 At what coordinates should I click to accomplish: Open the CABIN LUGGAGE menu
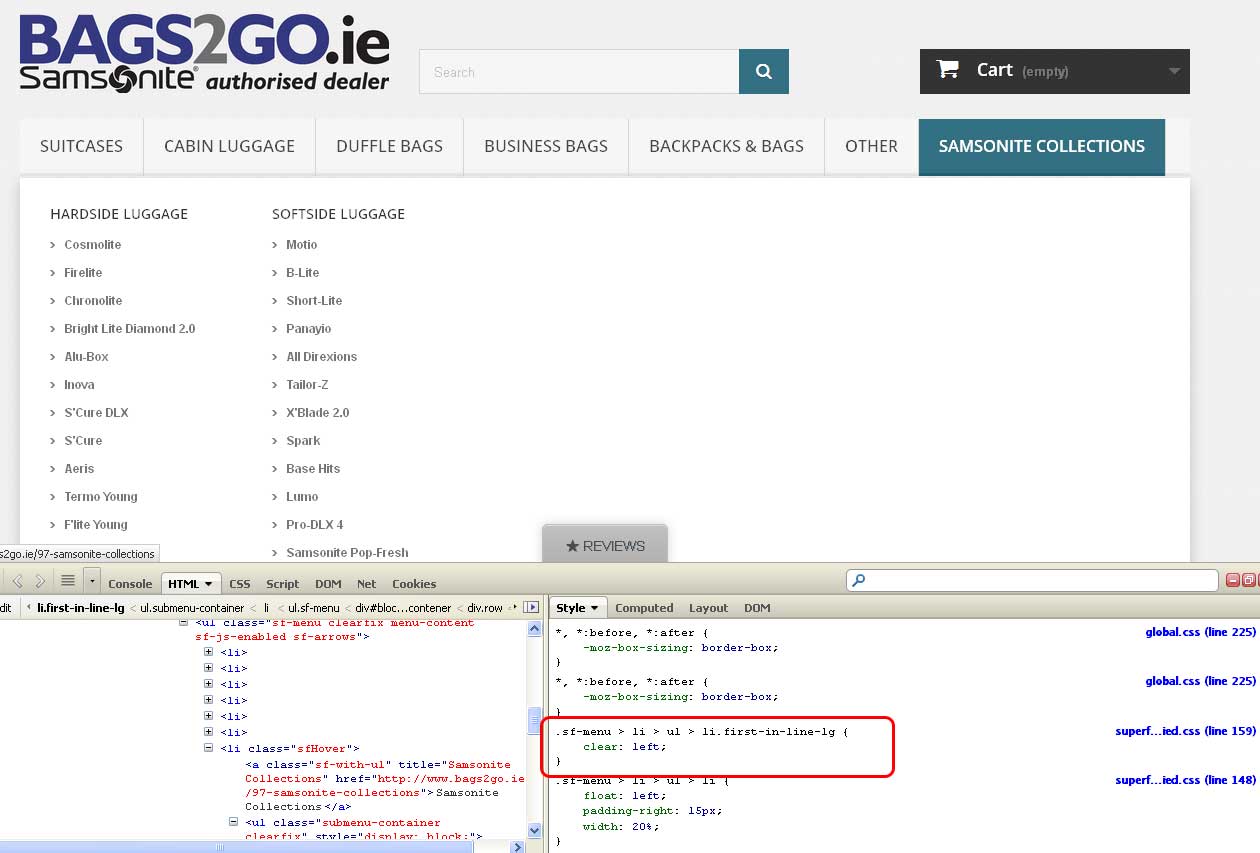229,146
